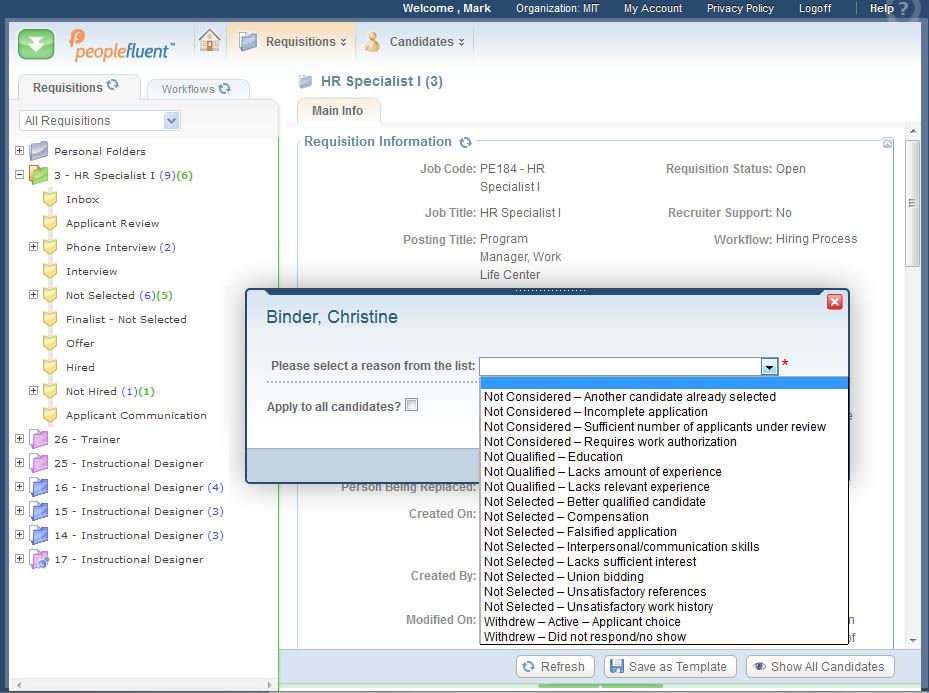Click the Show All Candidates button

(x=818, y=667)
